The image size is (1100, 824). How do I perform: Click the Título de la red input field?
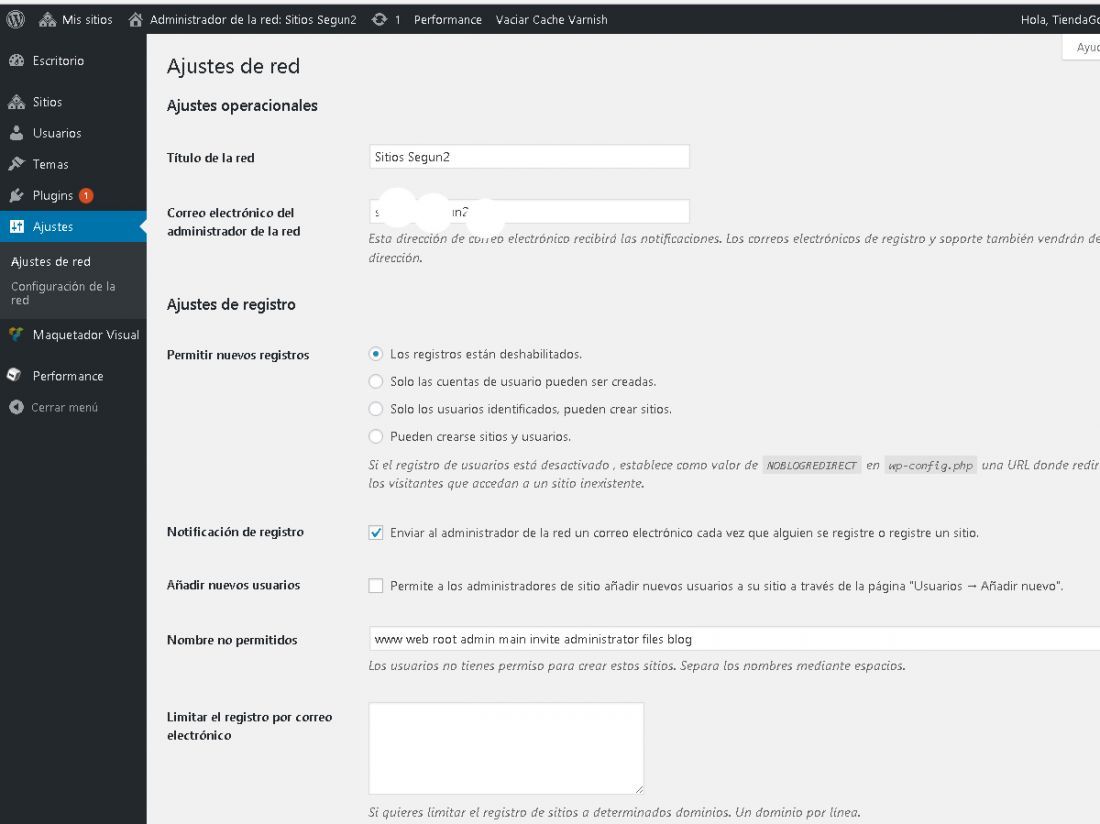(x=529, y=156)
